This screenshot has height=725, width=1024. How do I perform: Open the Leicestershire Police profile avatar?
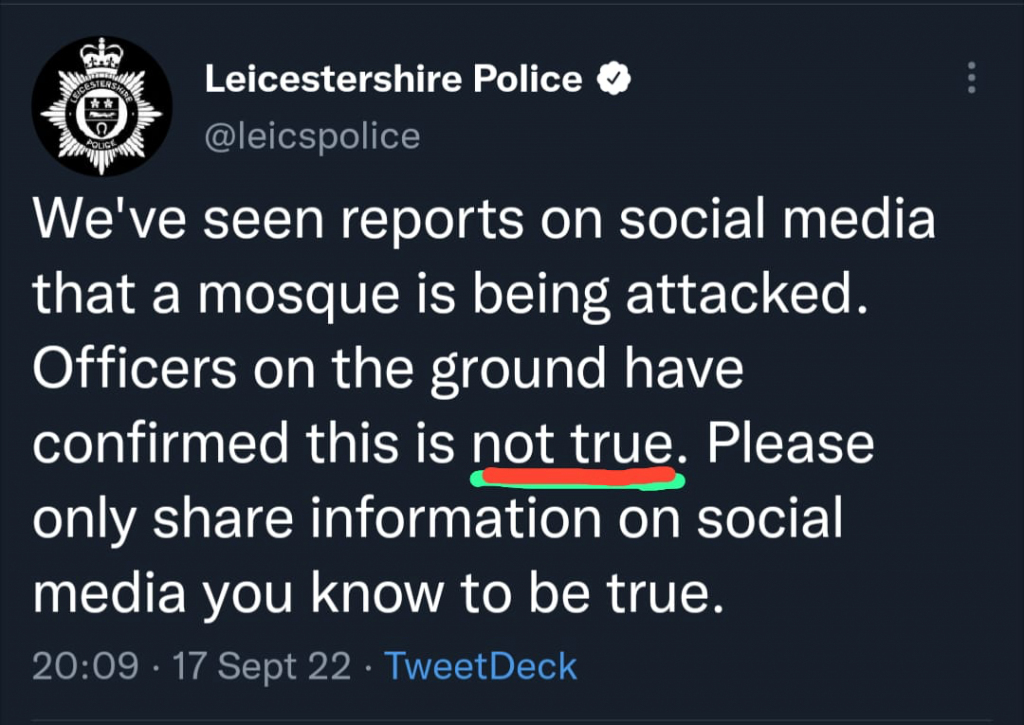102,107
